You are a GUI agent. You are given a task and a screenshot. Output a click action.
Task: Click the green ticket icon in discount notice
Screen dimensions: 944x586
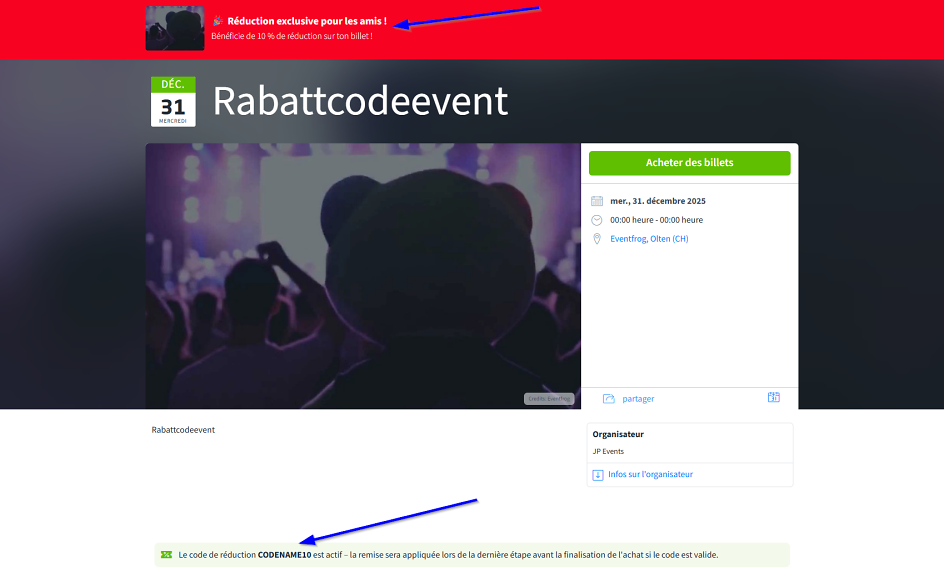(166, 555)
